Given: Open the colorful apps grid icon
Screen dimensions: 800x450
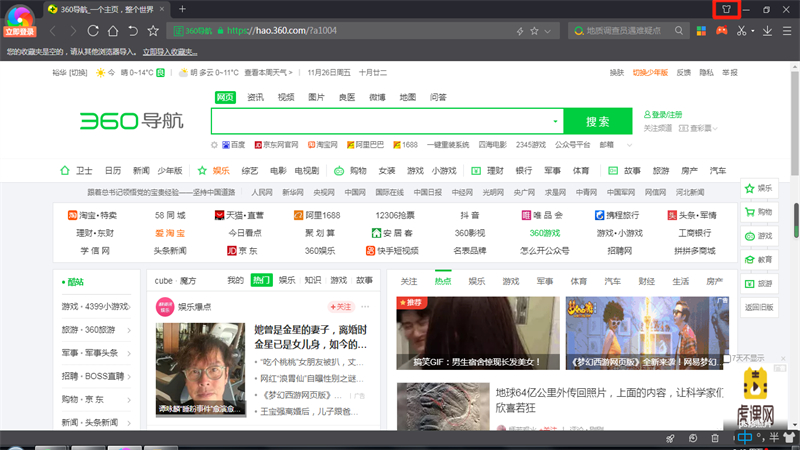Looking at the screenshot, I should point(701,31).
